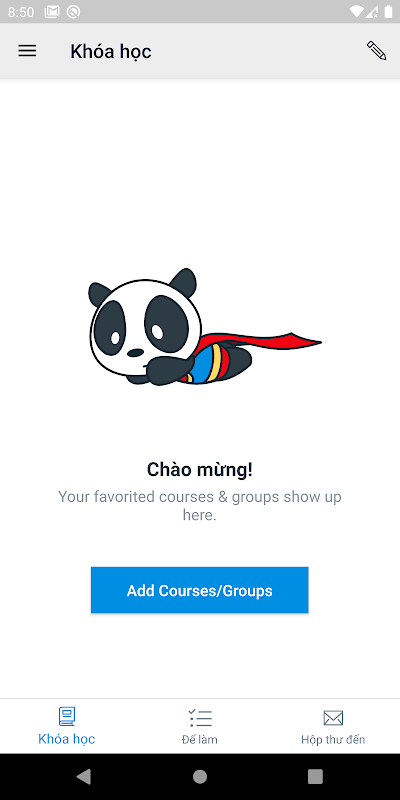Image resolution: width=400 pixels, height=800 pixels.
Task: Tap the Android back triangle
Action: pyautogui.click(x=84, y=777)
